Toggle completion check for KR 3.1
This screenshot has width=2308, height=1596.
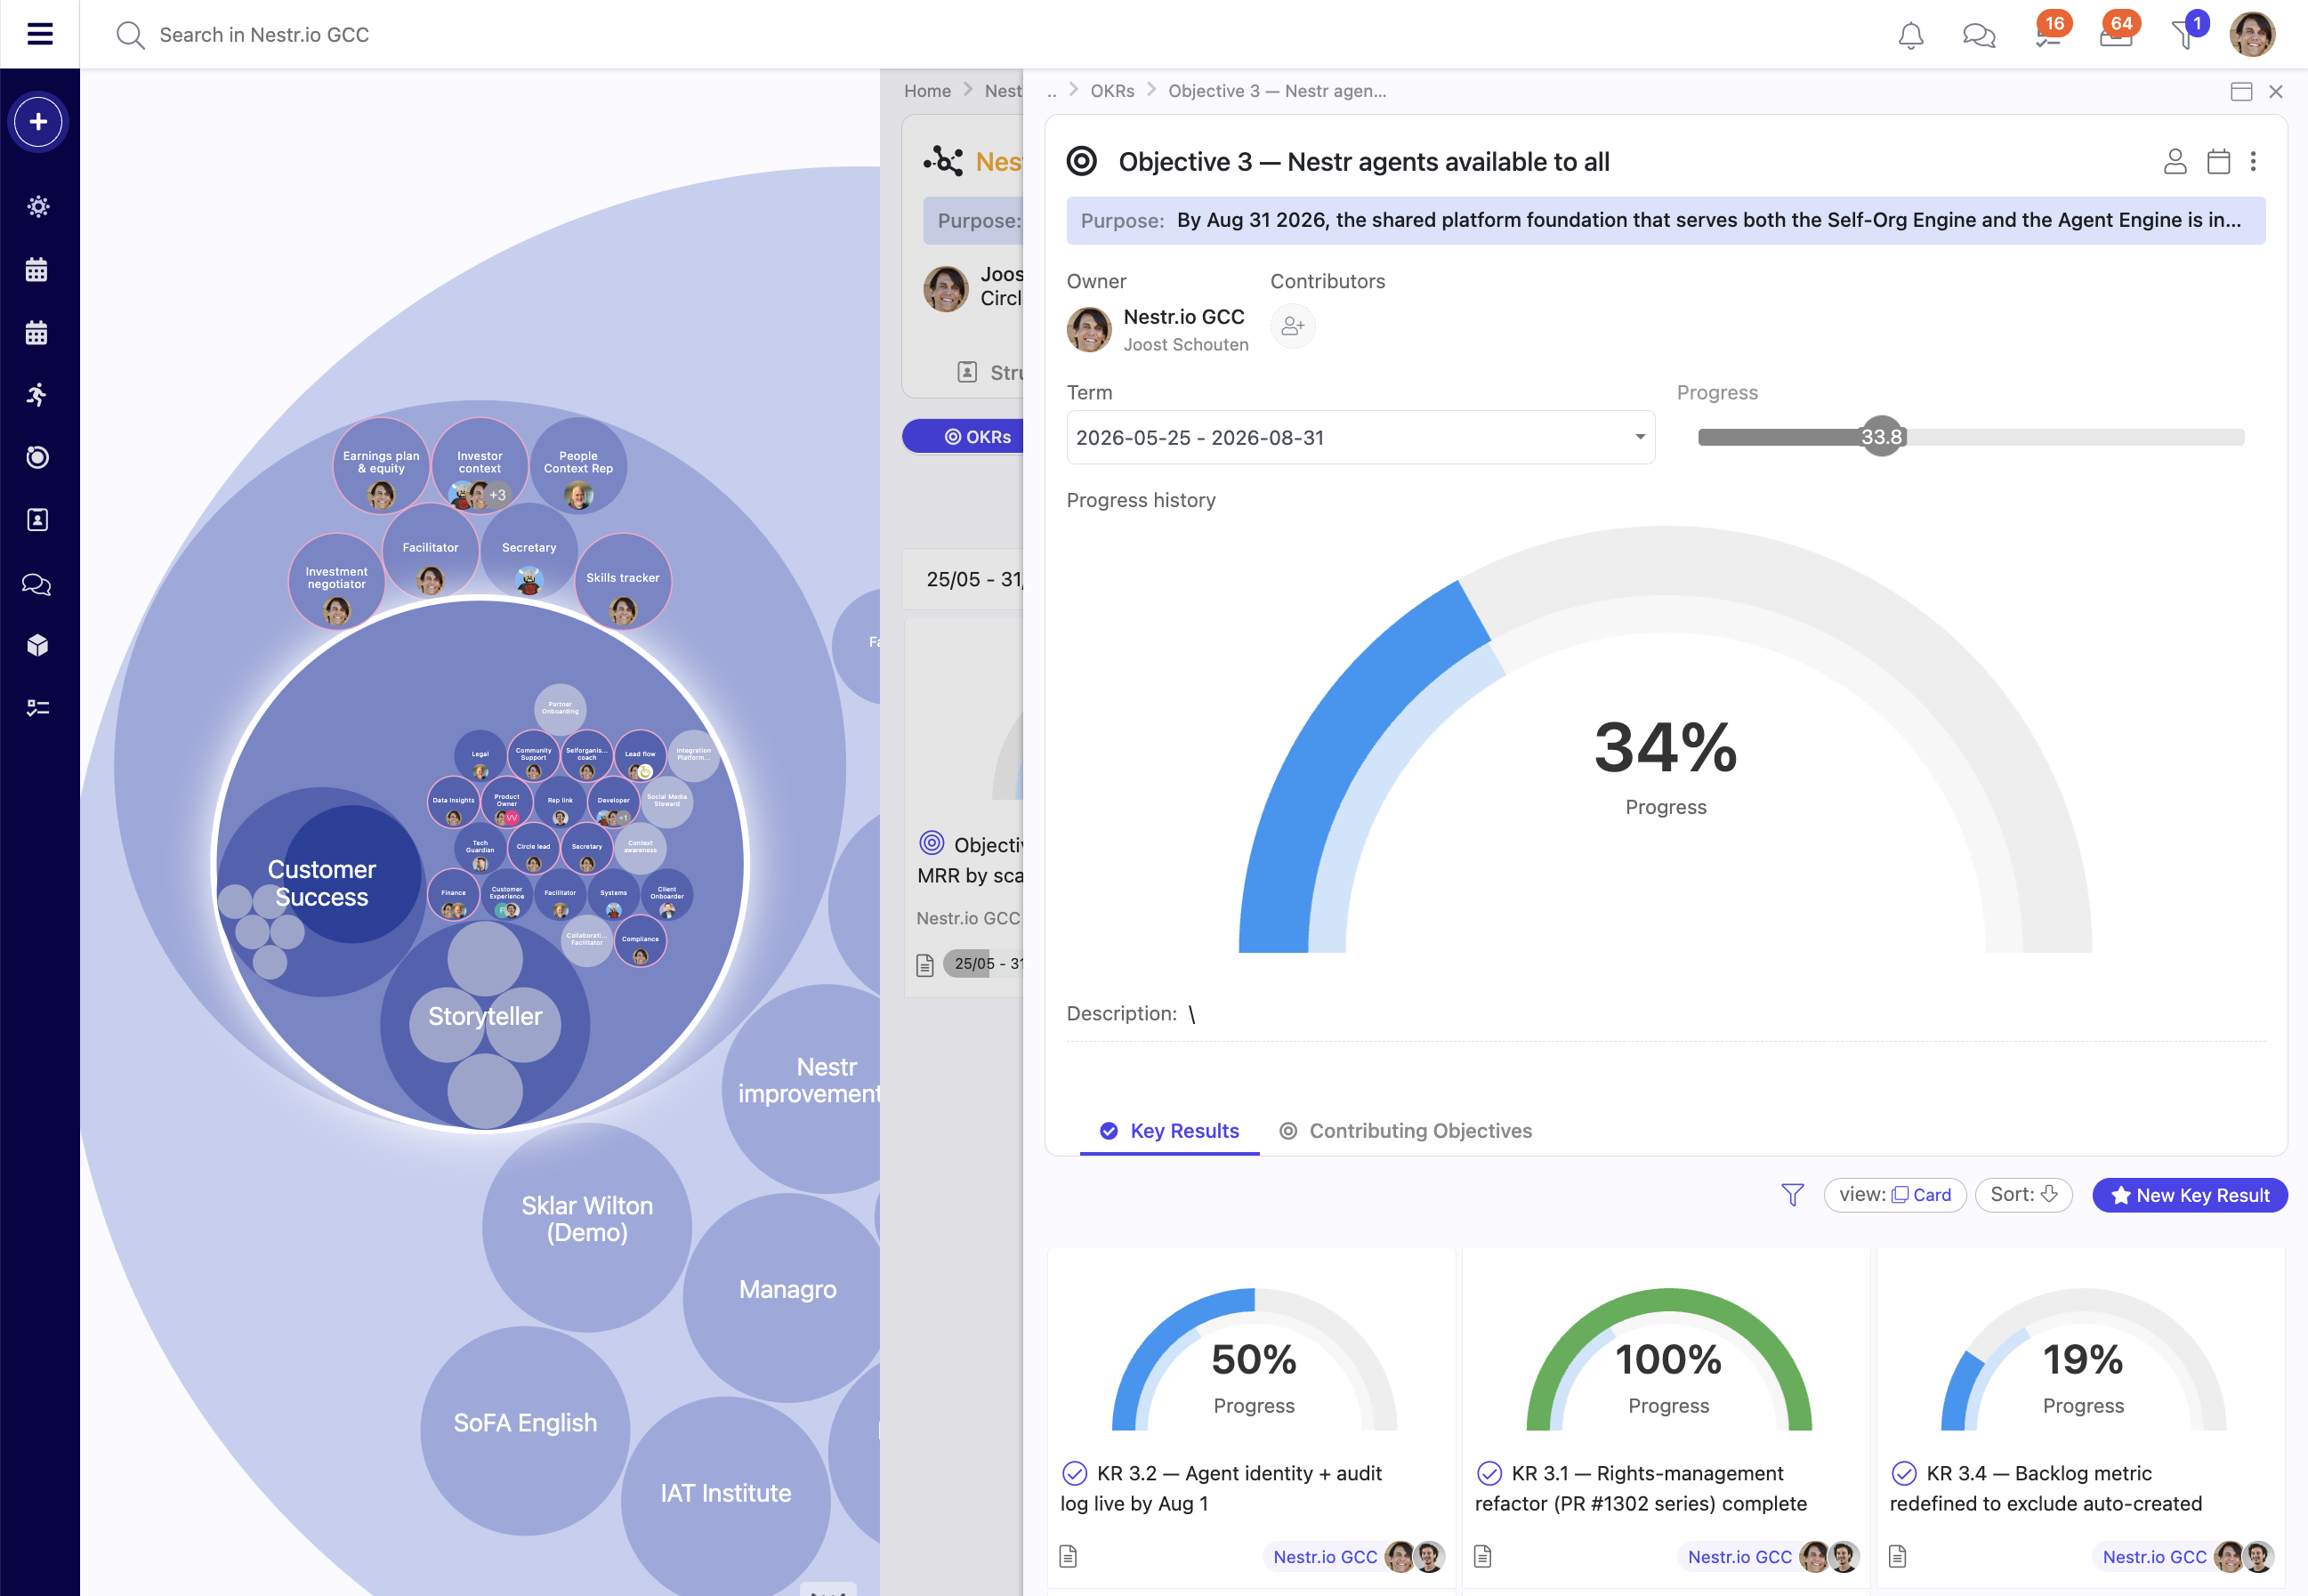tap(1489, 1473)
